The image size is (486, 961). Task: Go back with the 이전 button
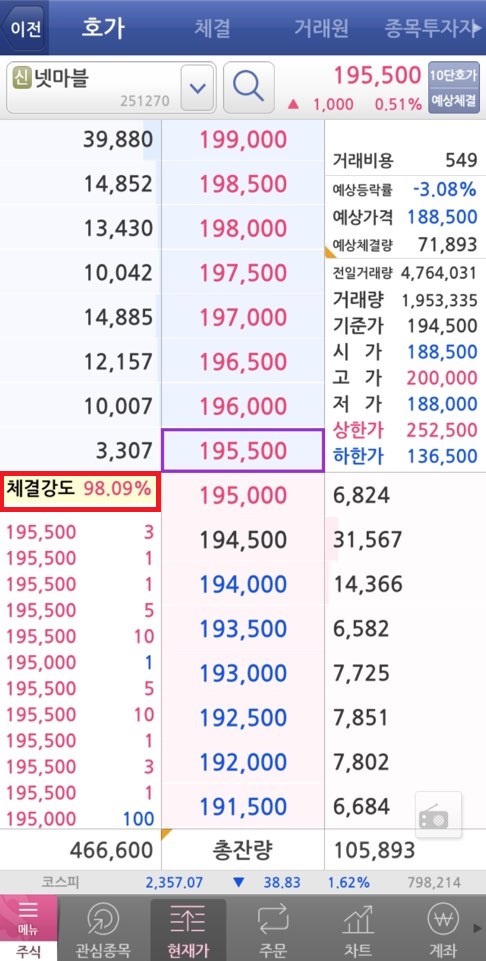pyautogui.click(x=25, y=28)
